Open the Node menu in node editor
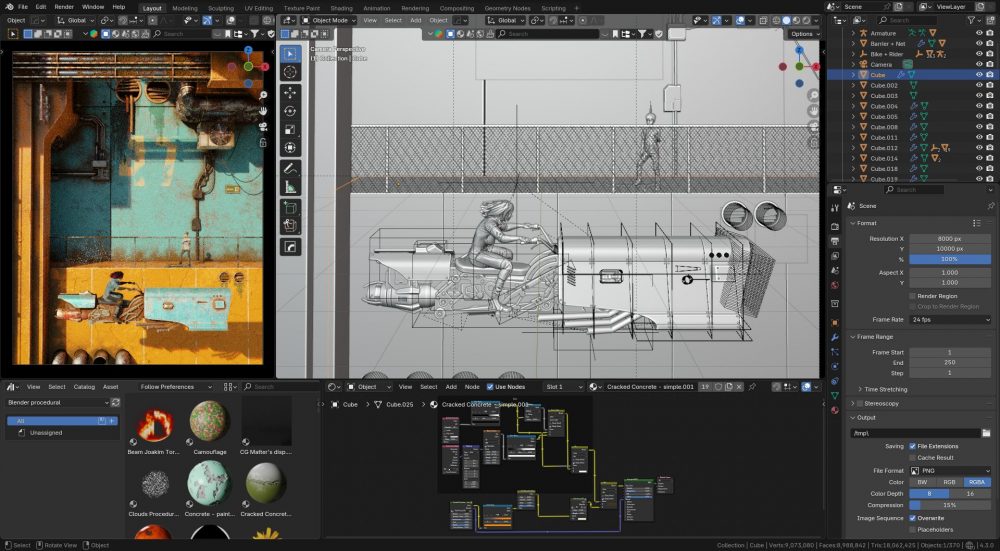The image size is (1000, 551). coord(472,386)
